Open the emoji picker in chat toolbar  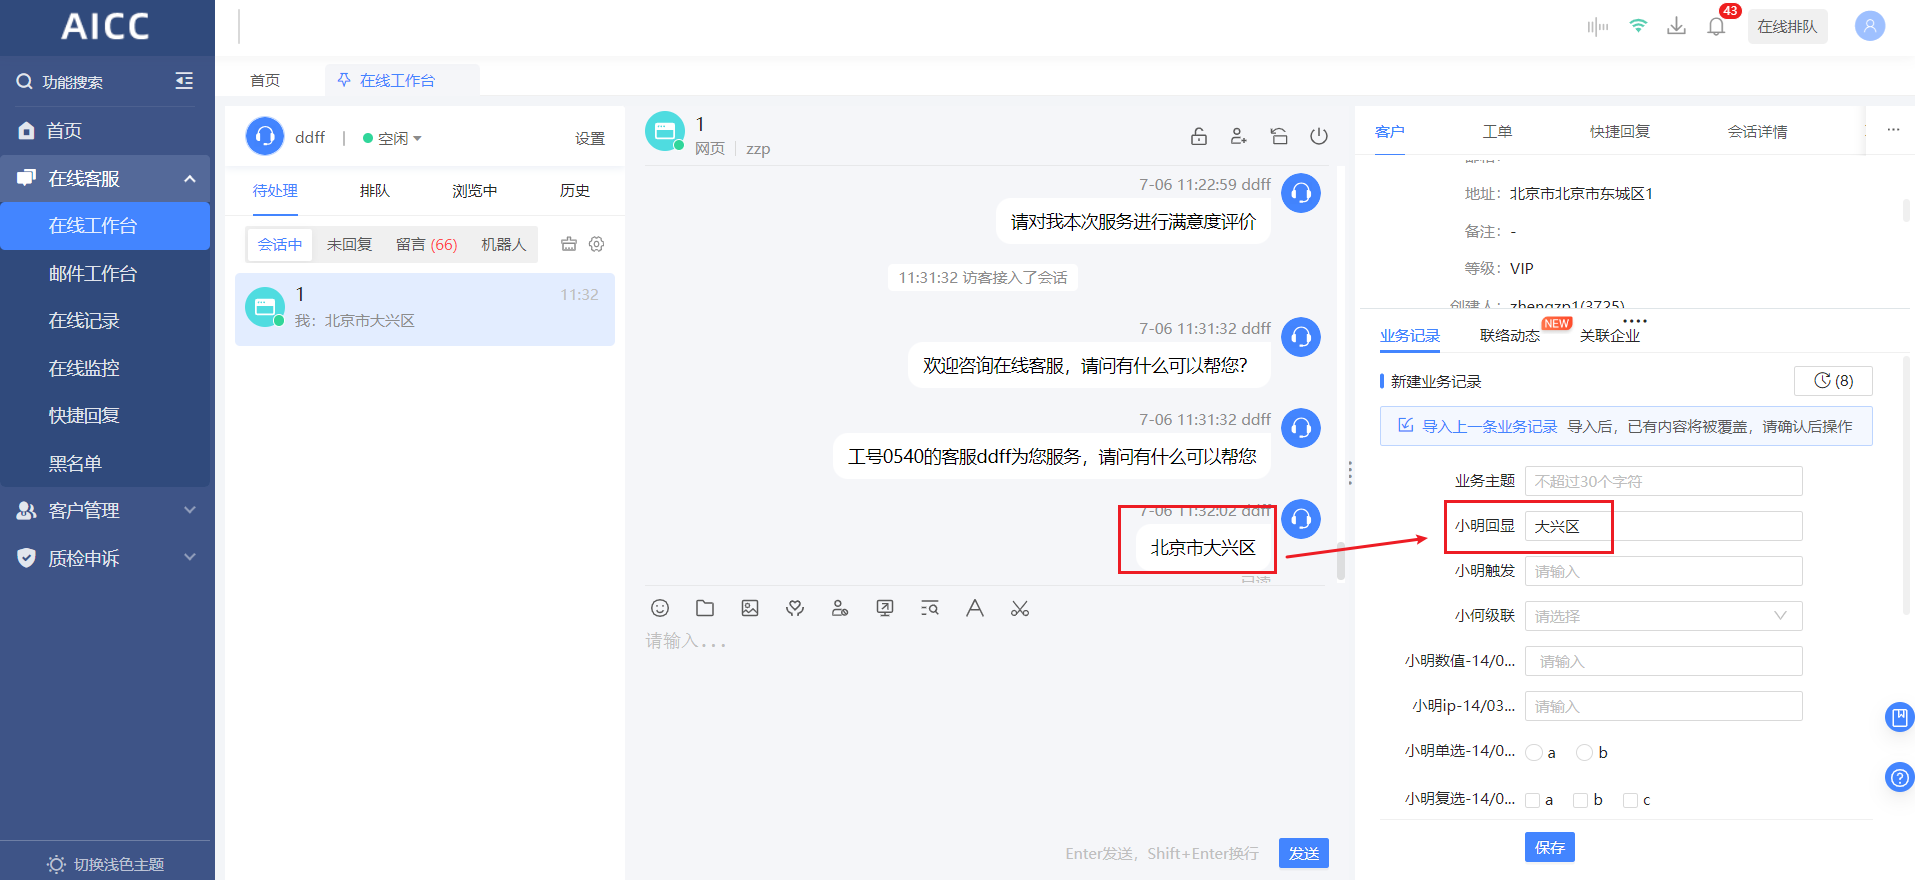[660, 608]
